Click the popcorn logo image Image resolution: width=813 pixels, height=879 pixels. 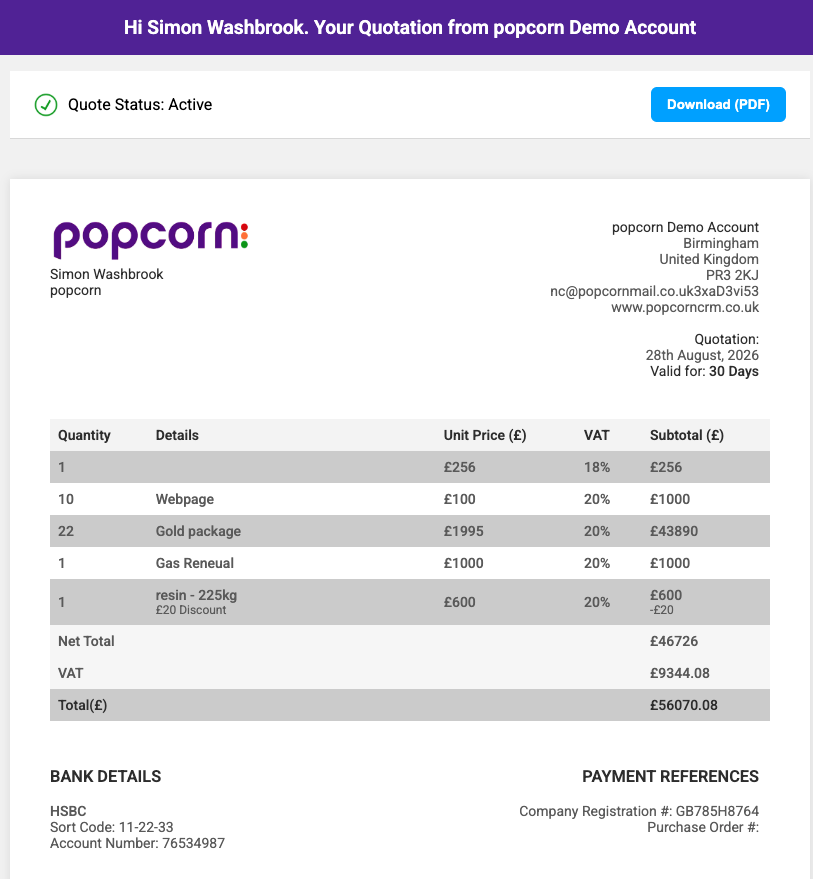point(150,240)
